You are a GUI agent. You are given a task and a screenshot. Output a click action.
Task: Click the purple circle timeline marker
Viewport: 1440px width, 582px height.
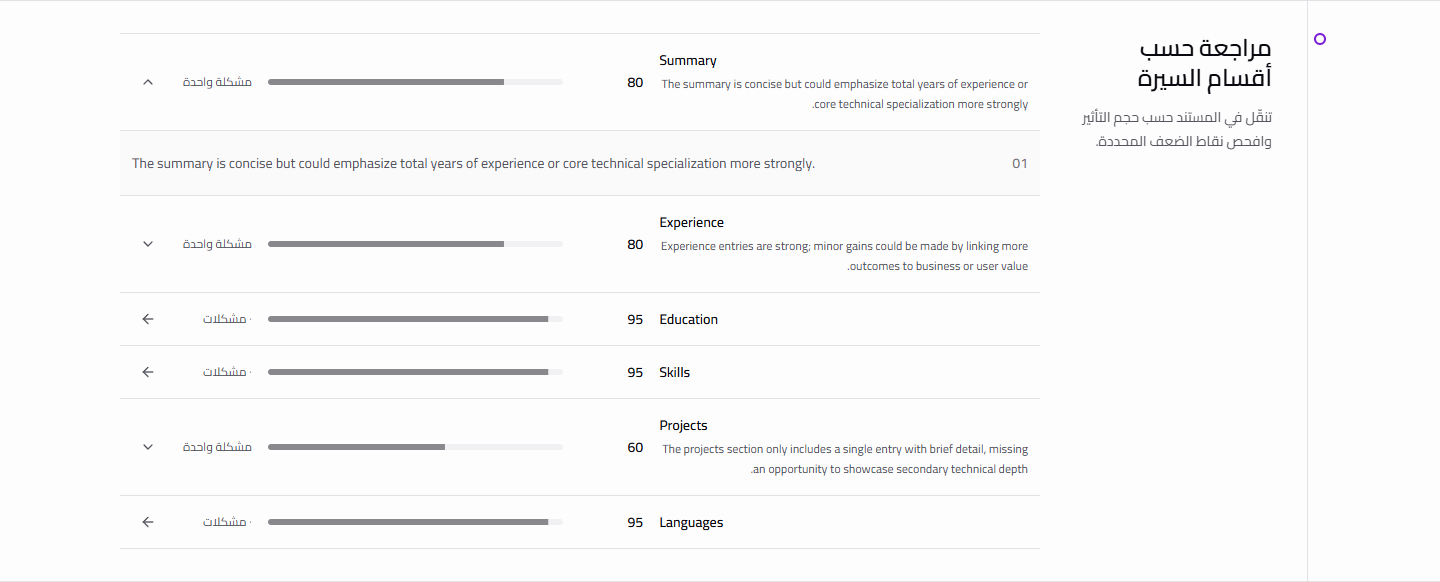tap(1320, 39)
